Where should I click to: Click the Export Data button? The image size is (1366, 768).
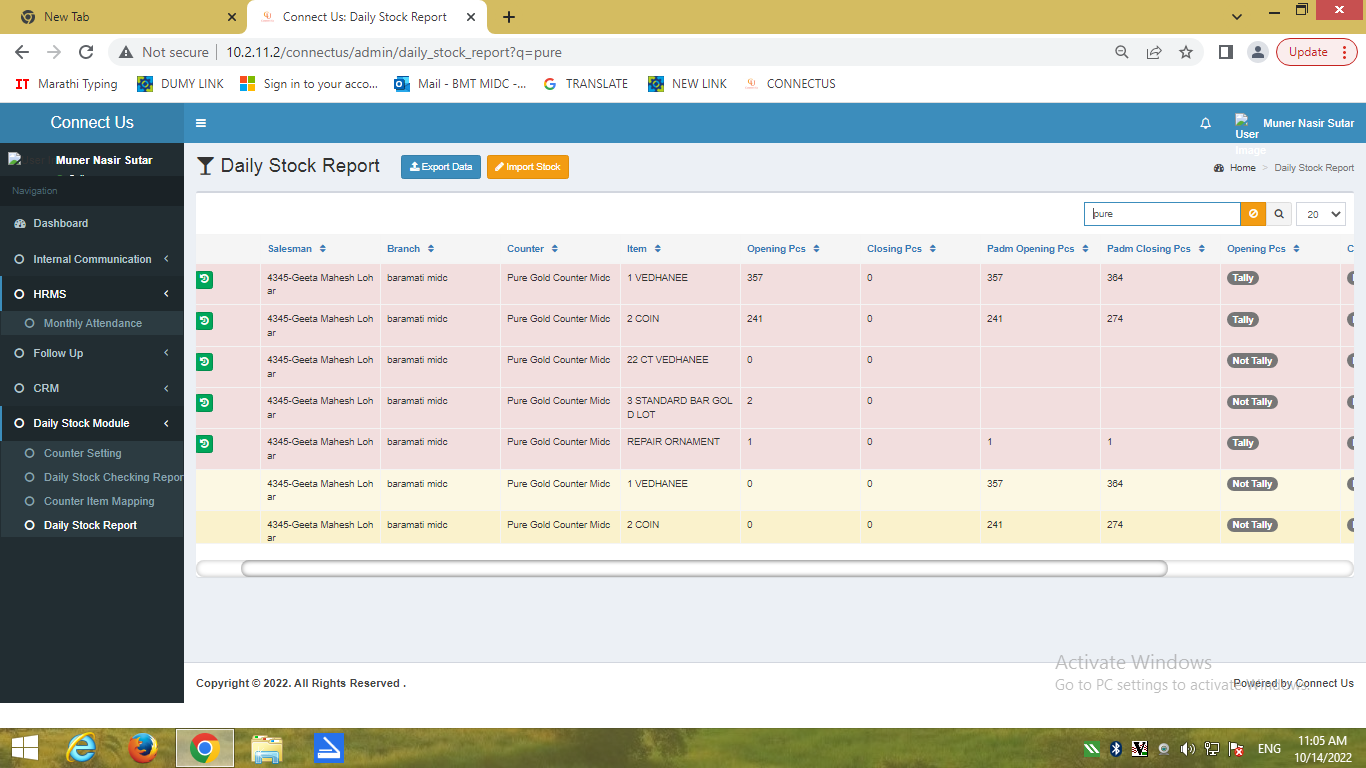pyautogui.click(x=441, y=167)
